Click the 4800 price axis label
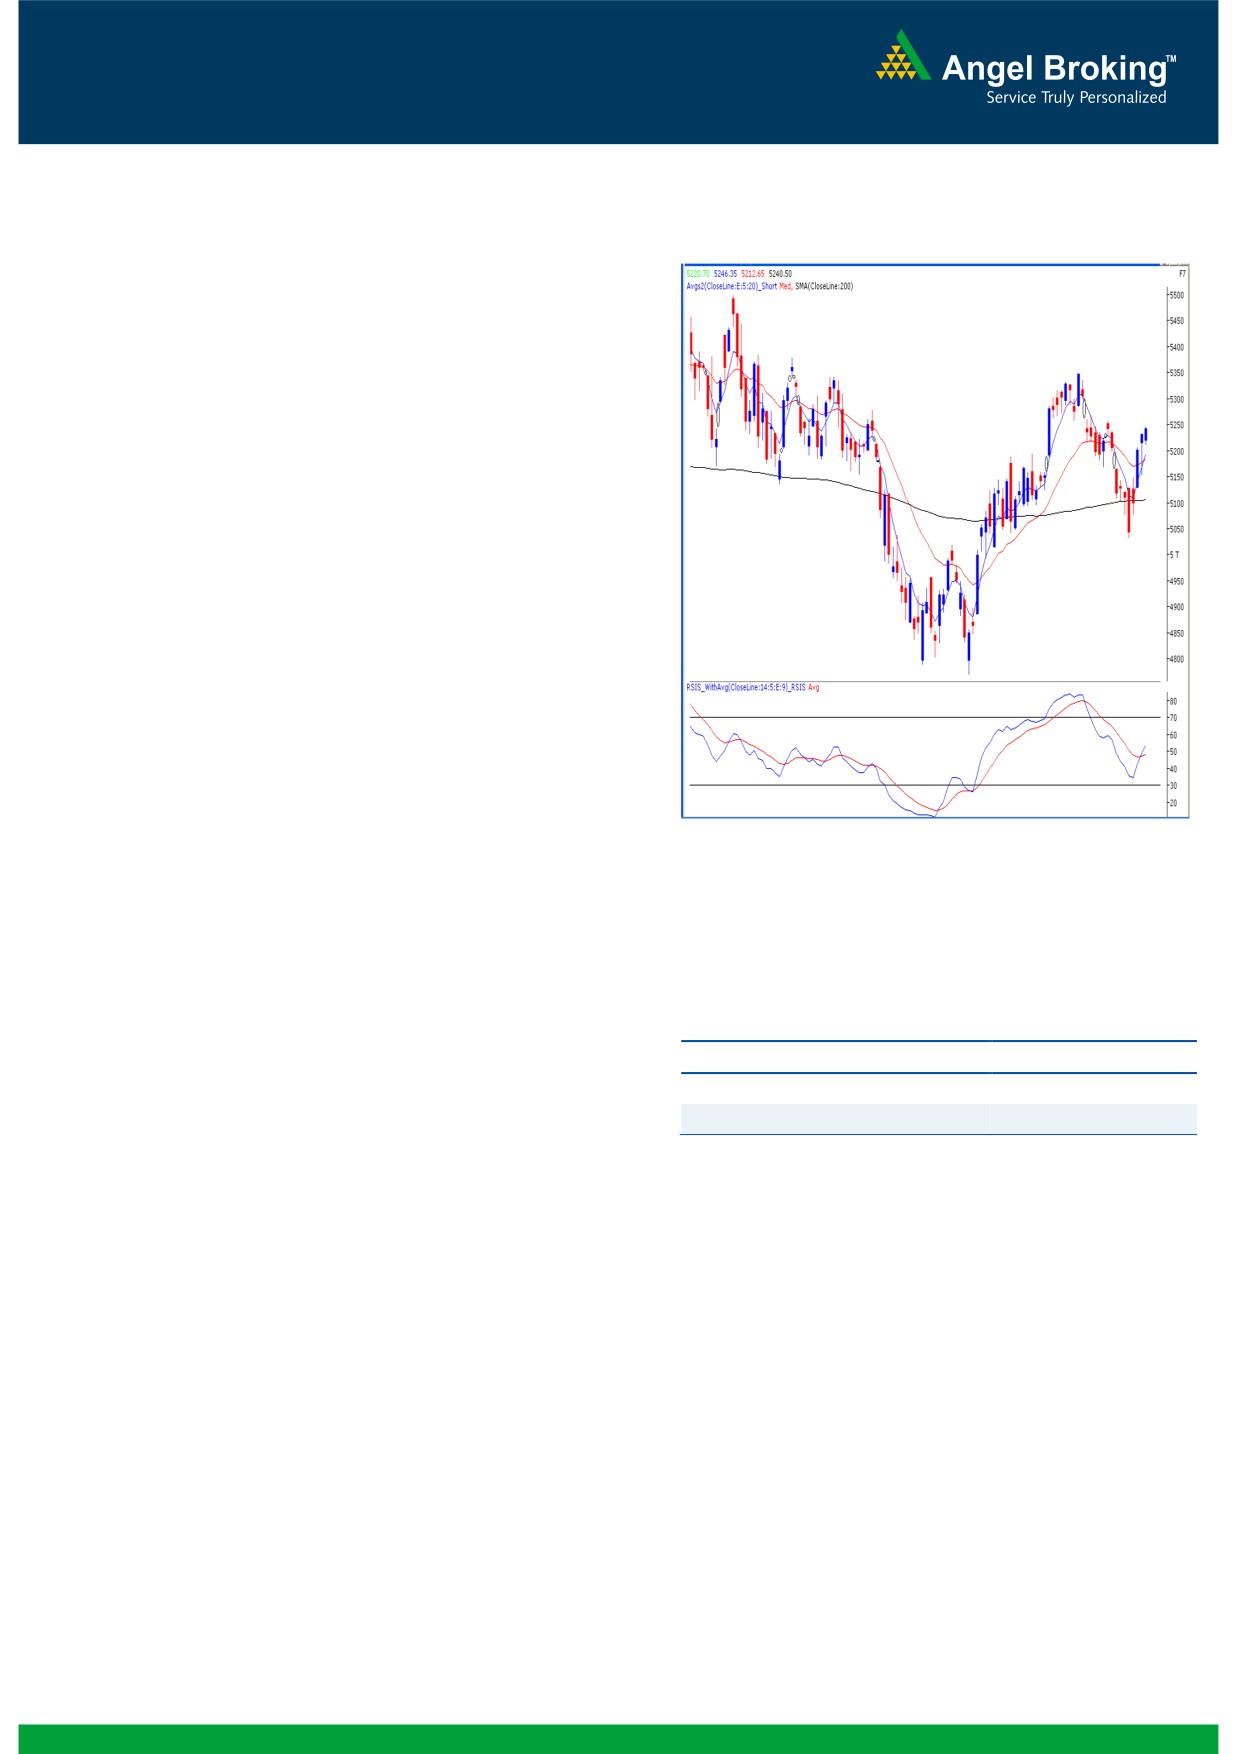1240x1754 pixels. (x=1176, y=660)
